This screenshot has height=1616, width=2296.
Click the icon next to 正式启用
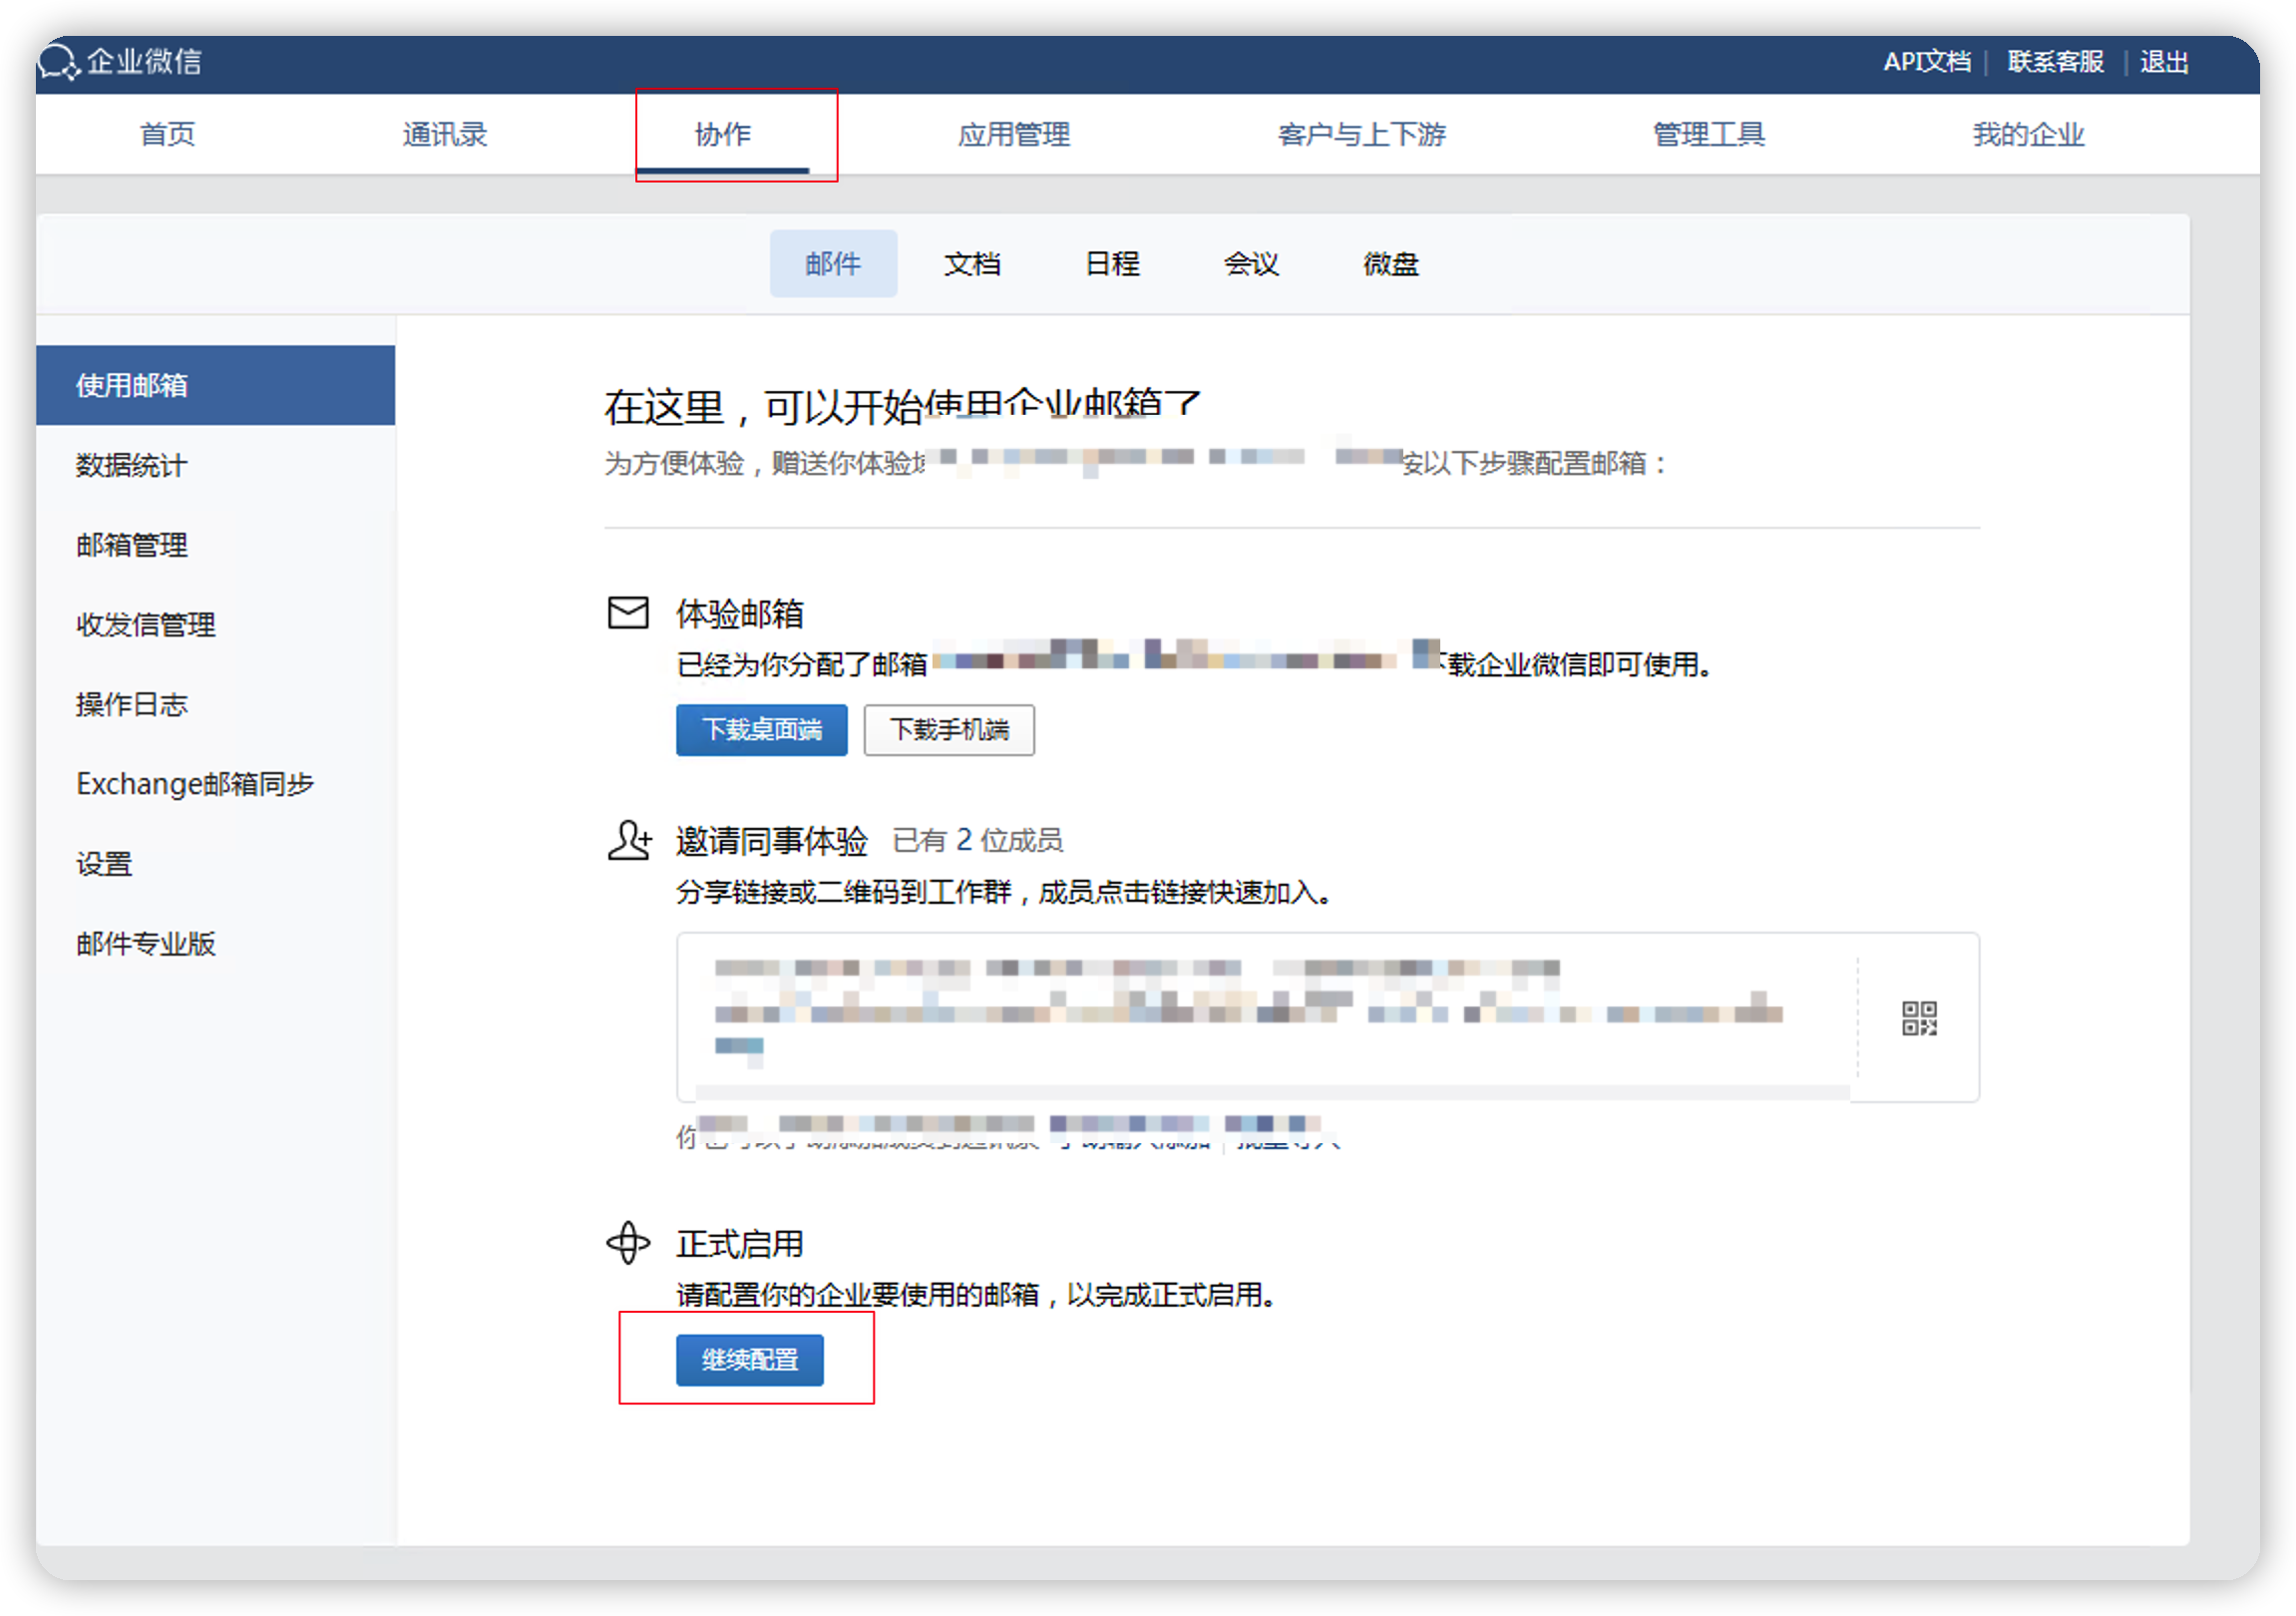click(628, 1245)
